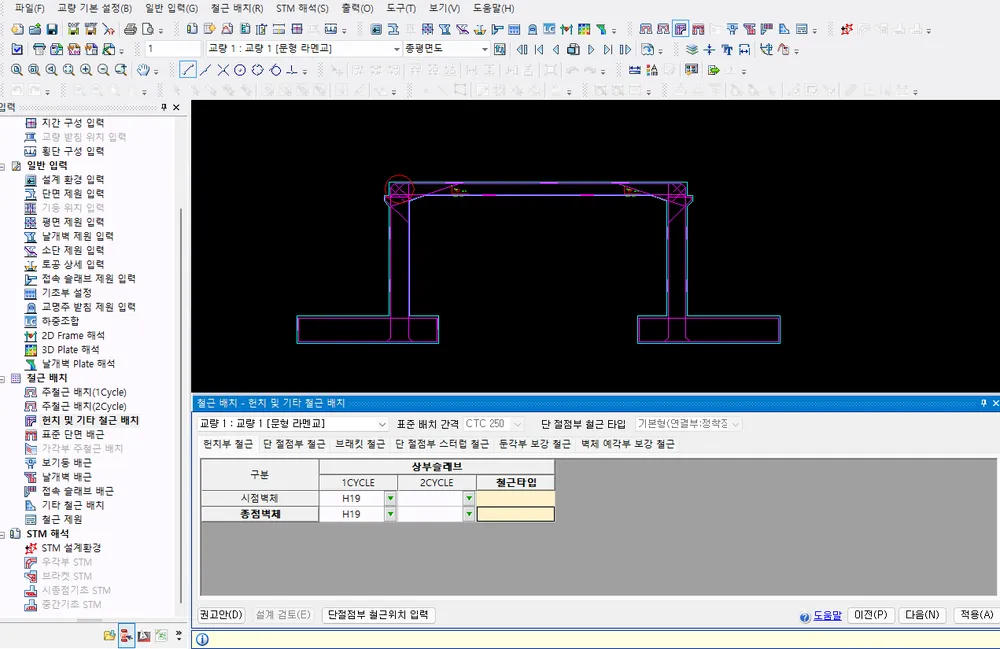Pin the input tree panel
The height and width of the screenshot is (649, 1000).
pyautogui.click(x=164, y=107)
